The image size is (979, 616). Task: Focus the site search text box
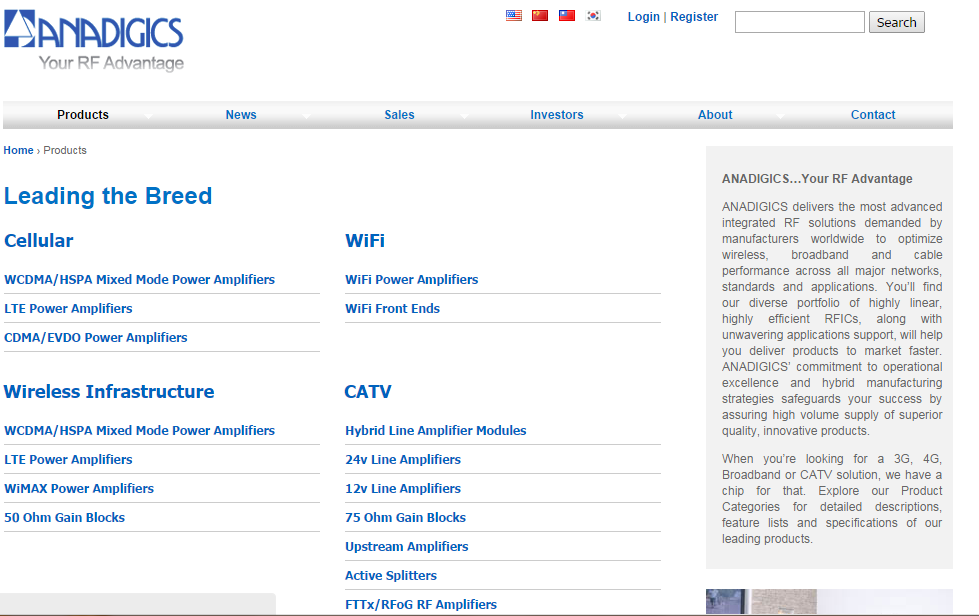(x=800, y=22)
